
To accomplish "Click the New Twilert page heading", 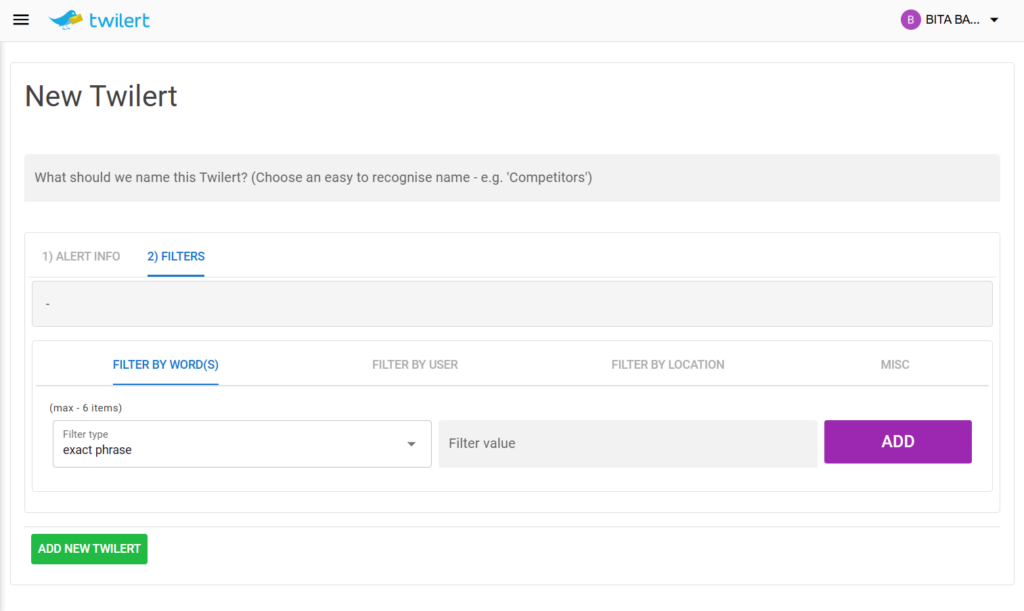I will coord(101,96).
